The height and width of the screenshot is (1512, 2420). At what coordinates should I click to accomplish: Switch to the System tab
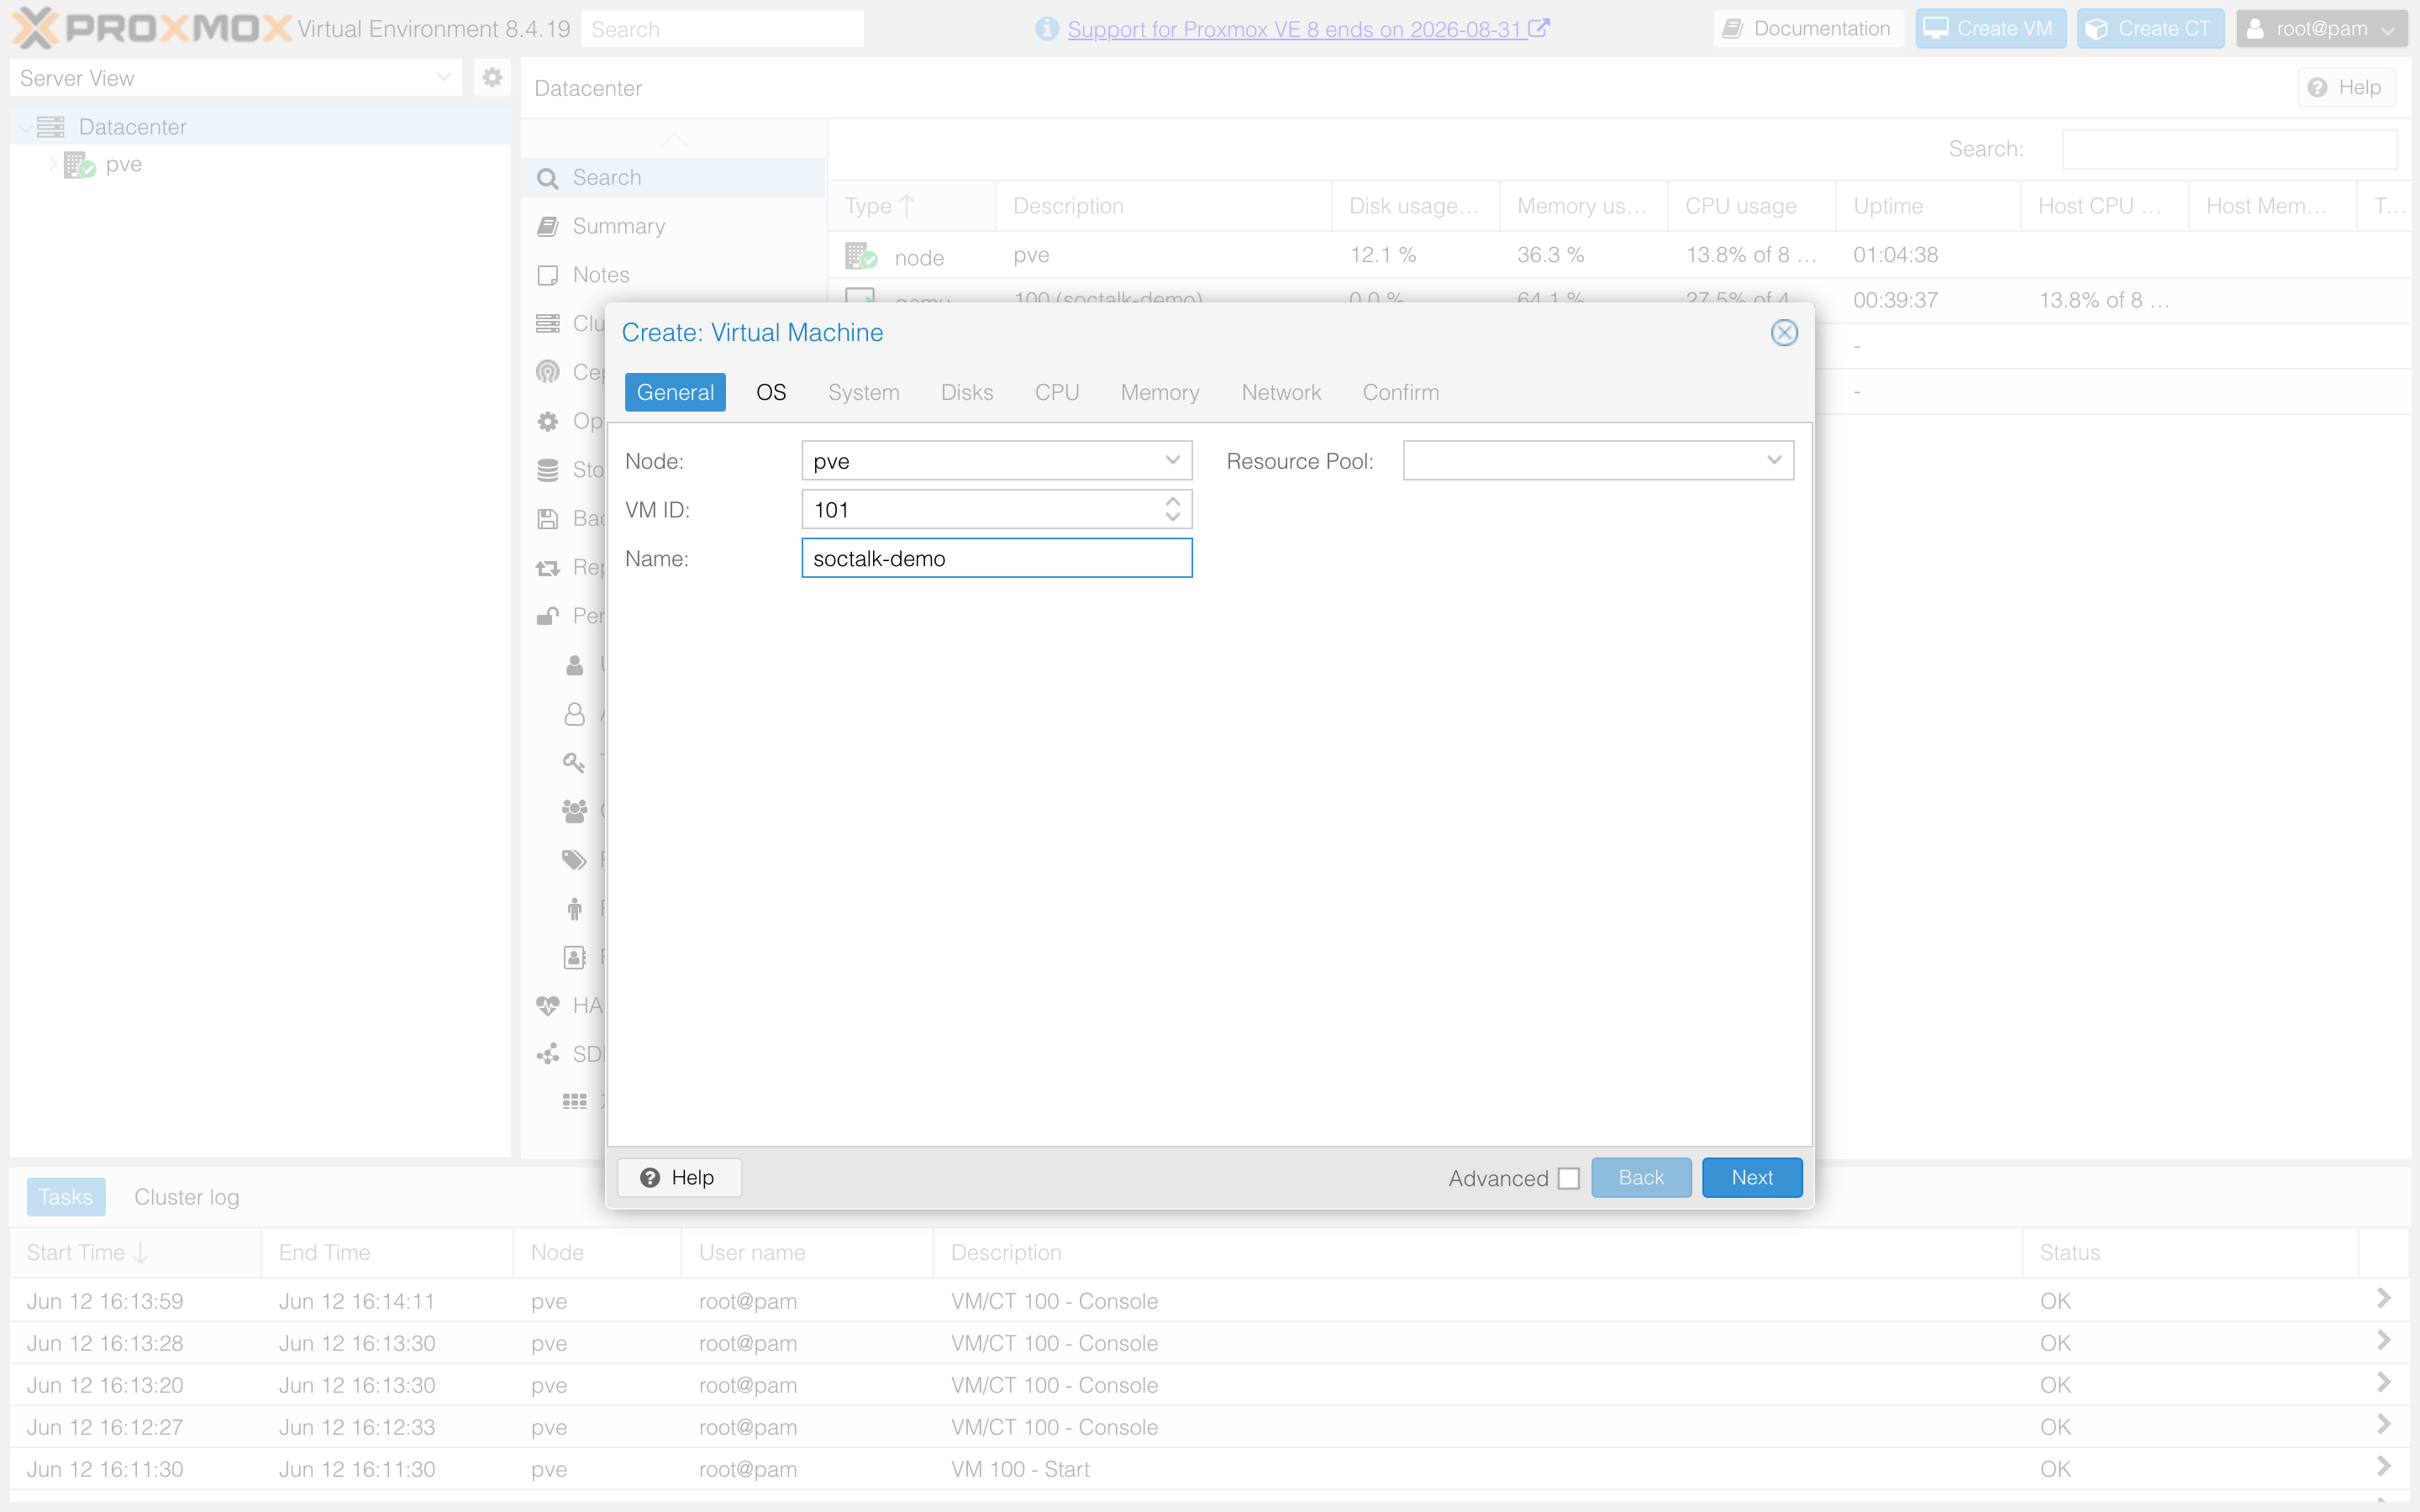pos(863,393)
